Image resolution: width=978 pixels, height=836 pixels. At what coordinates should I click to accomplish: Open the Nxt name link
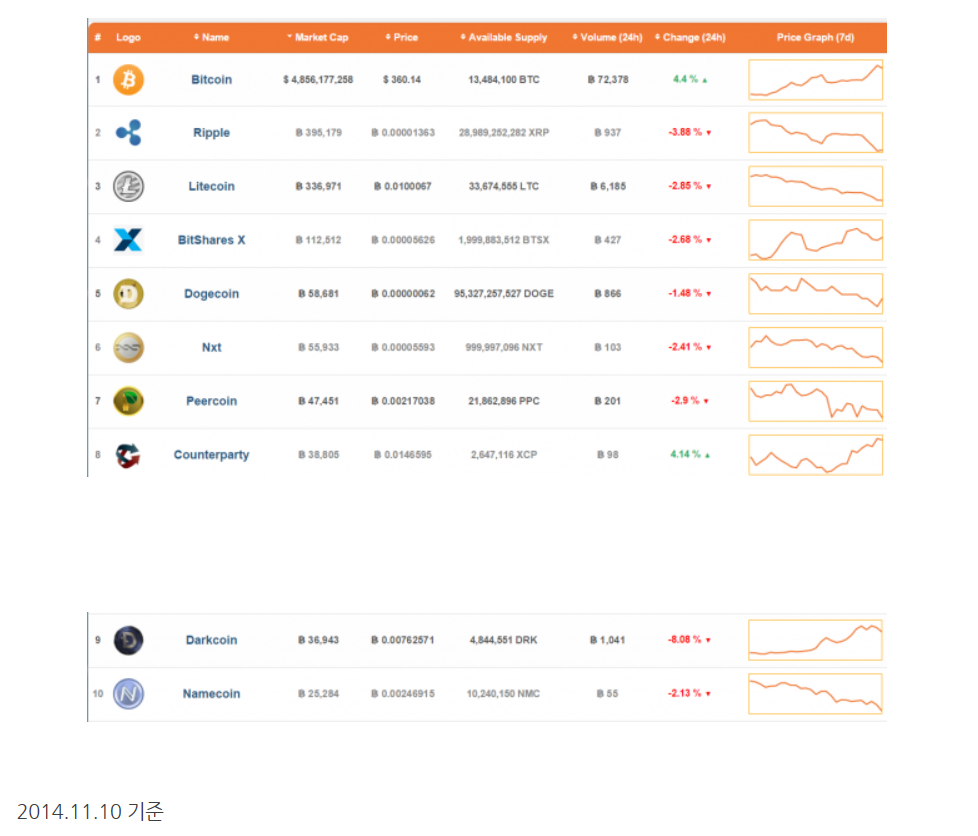[211, 348]
